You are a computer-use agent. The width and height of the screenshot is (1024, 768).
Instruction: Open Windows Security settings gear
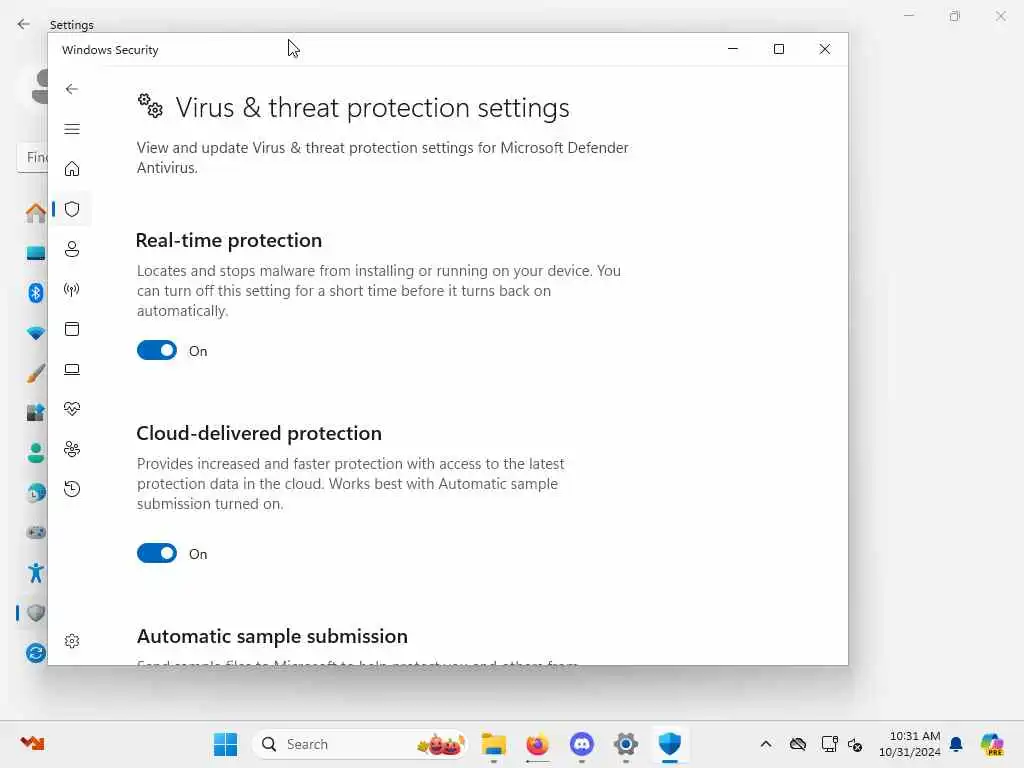point(72,641)
